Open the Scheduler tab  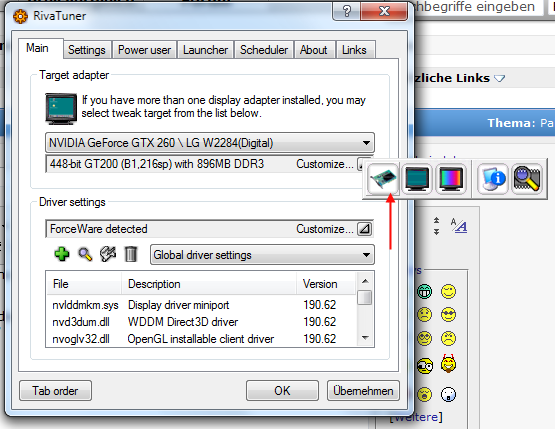(x=264, y=50)
